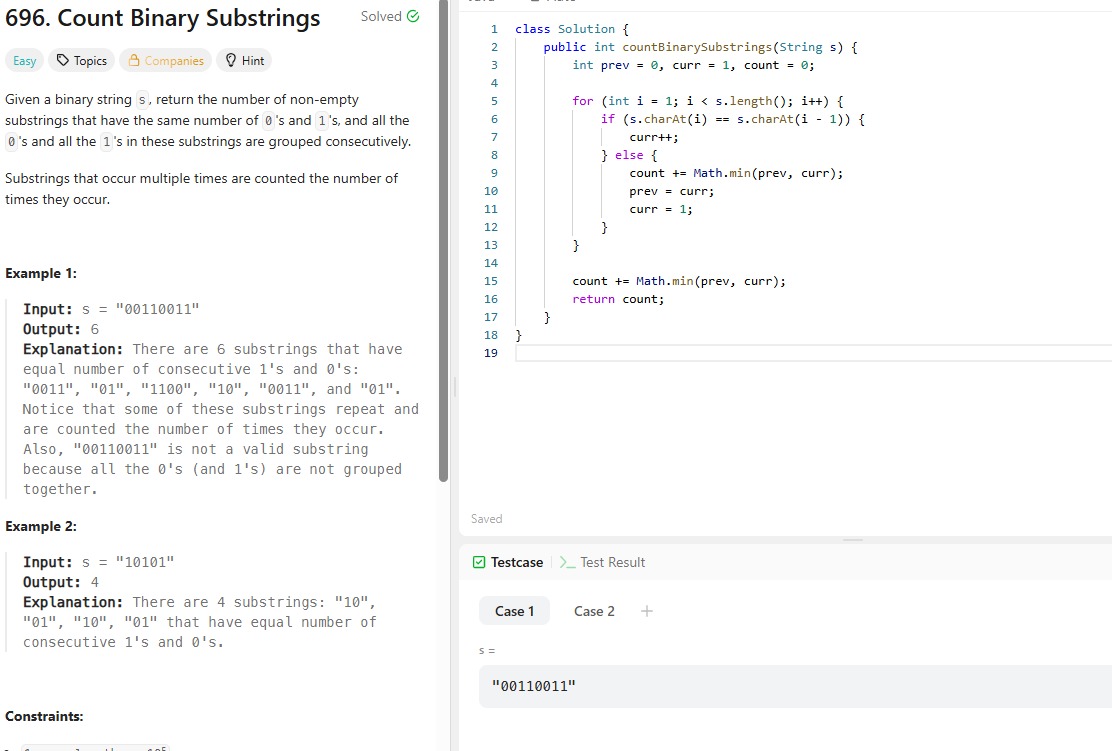Click the Test Result terminal icon
This screenshot has width=1112, height=751.
(x=567, y=562)
